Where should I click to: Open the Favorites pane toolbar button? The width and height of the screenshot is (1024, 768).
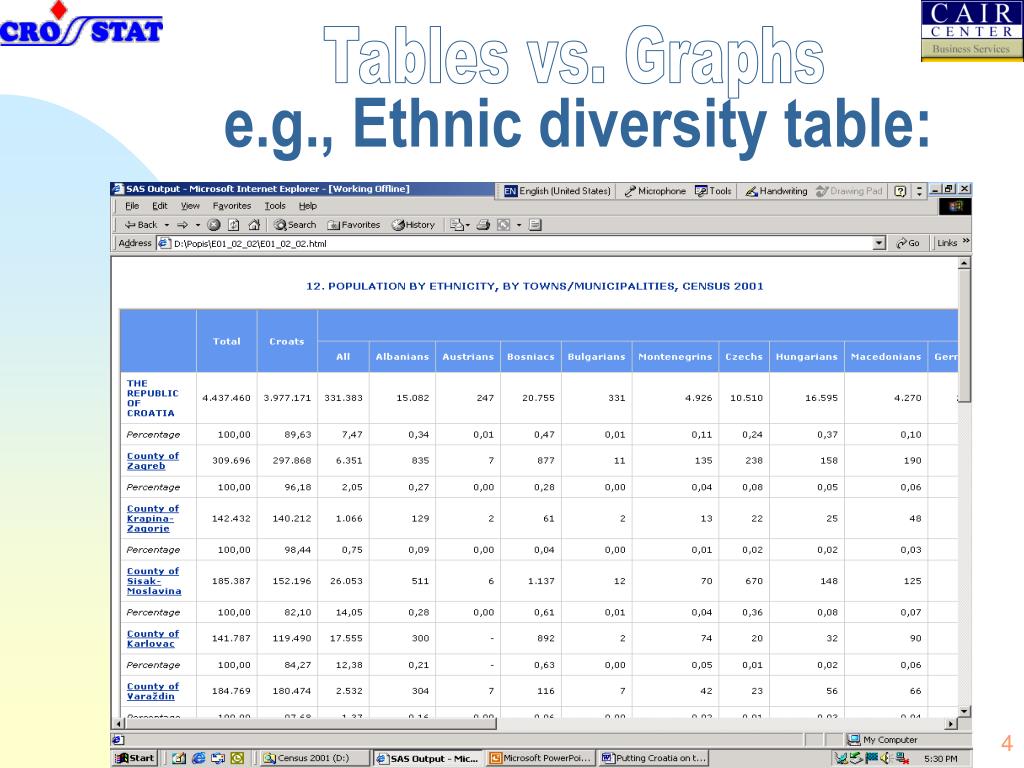[x=353, y=225]
